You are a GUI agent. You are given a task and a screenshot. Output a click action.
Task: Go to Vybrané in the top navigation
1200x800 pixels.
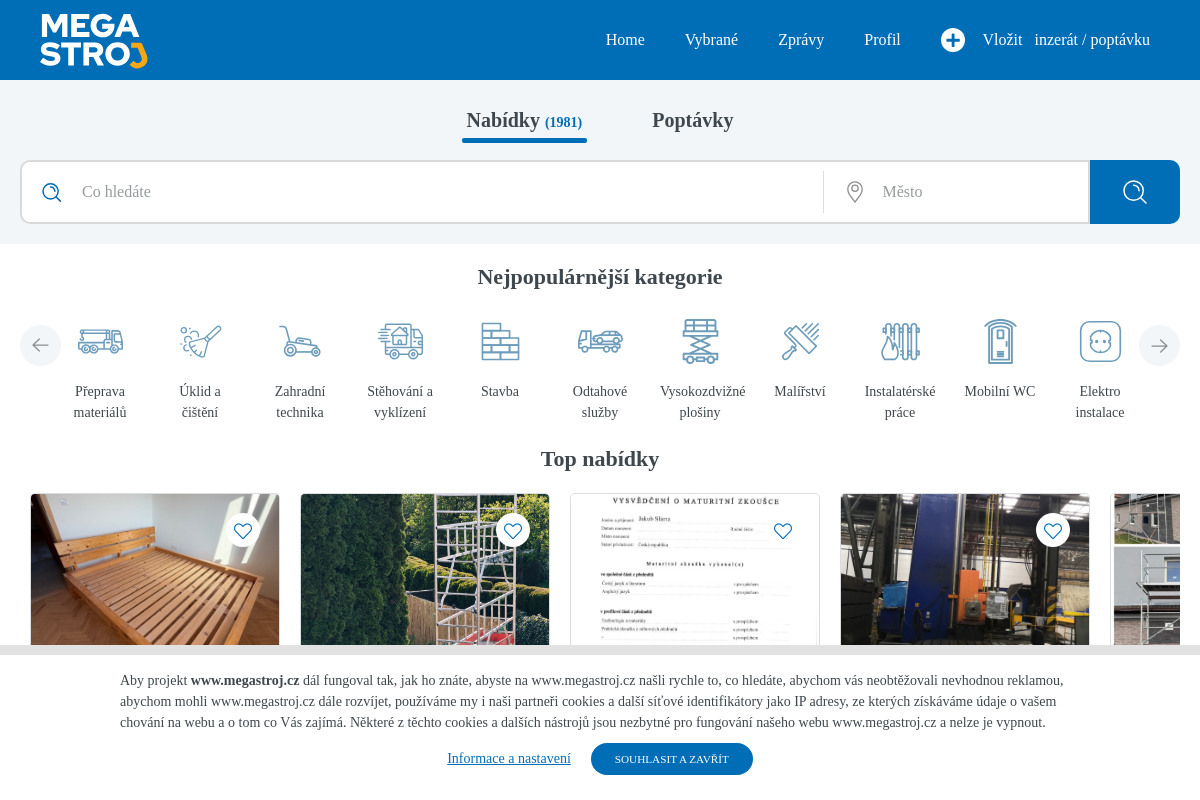tap(711, 40)
